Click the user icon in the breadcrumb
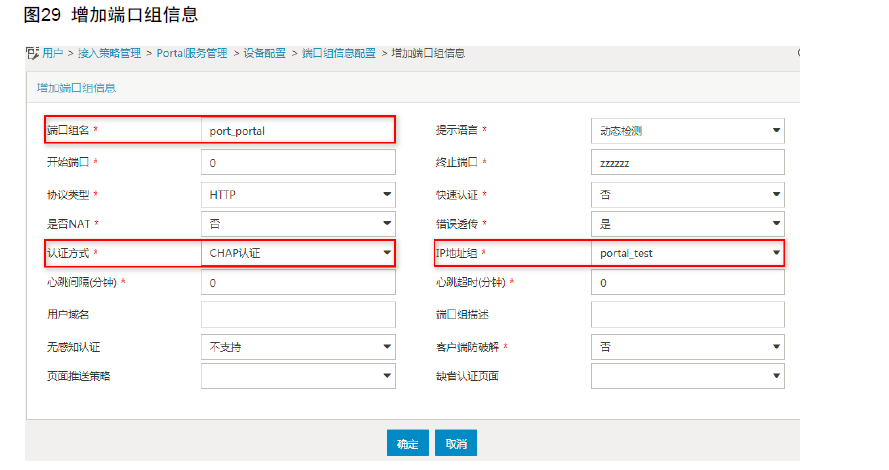The width and height of the screenshot is (889, 470). pyautogui.click(x=30, y=53)
